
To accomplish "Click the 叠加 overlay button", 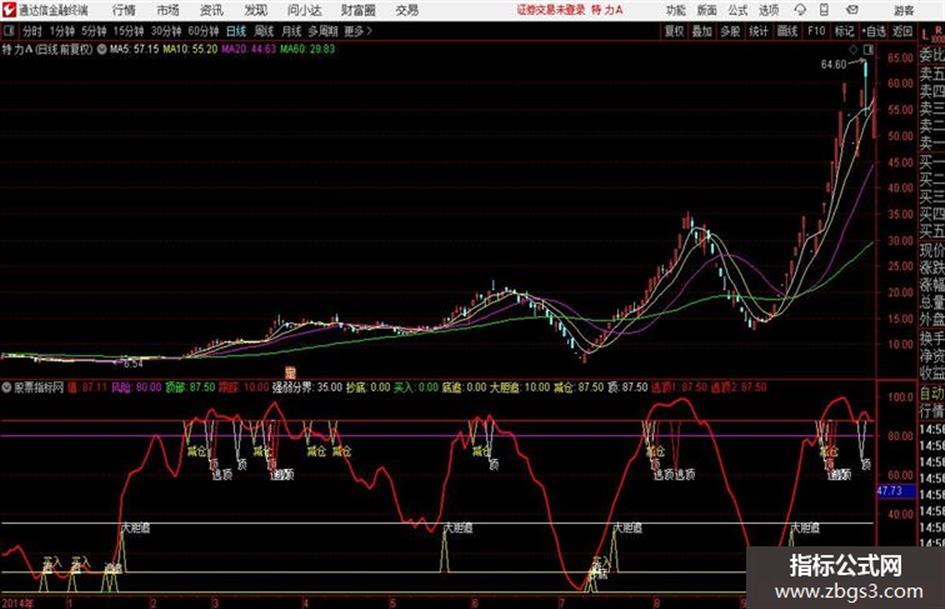I will (702, 31).
